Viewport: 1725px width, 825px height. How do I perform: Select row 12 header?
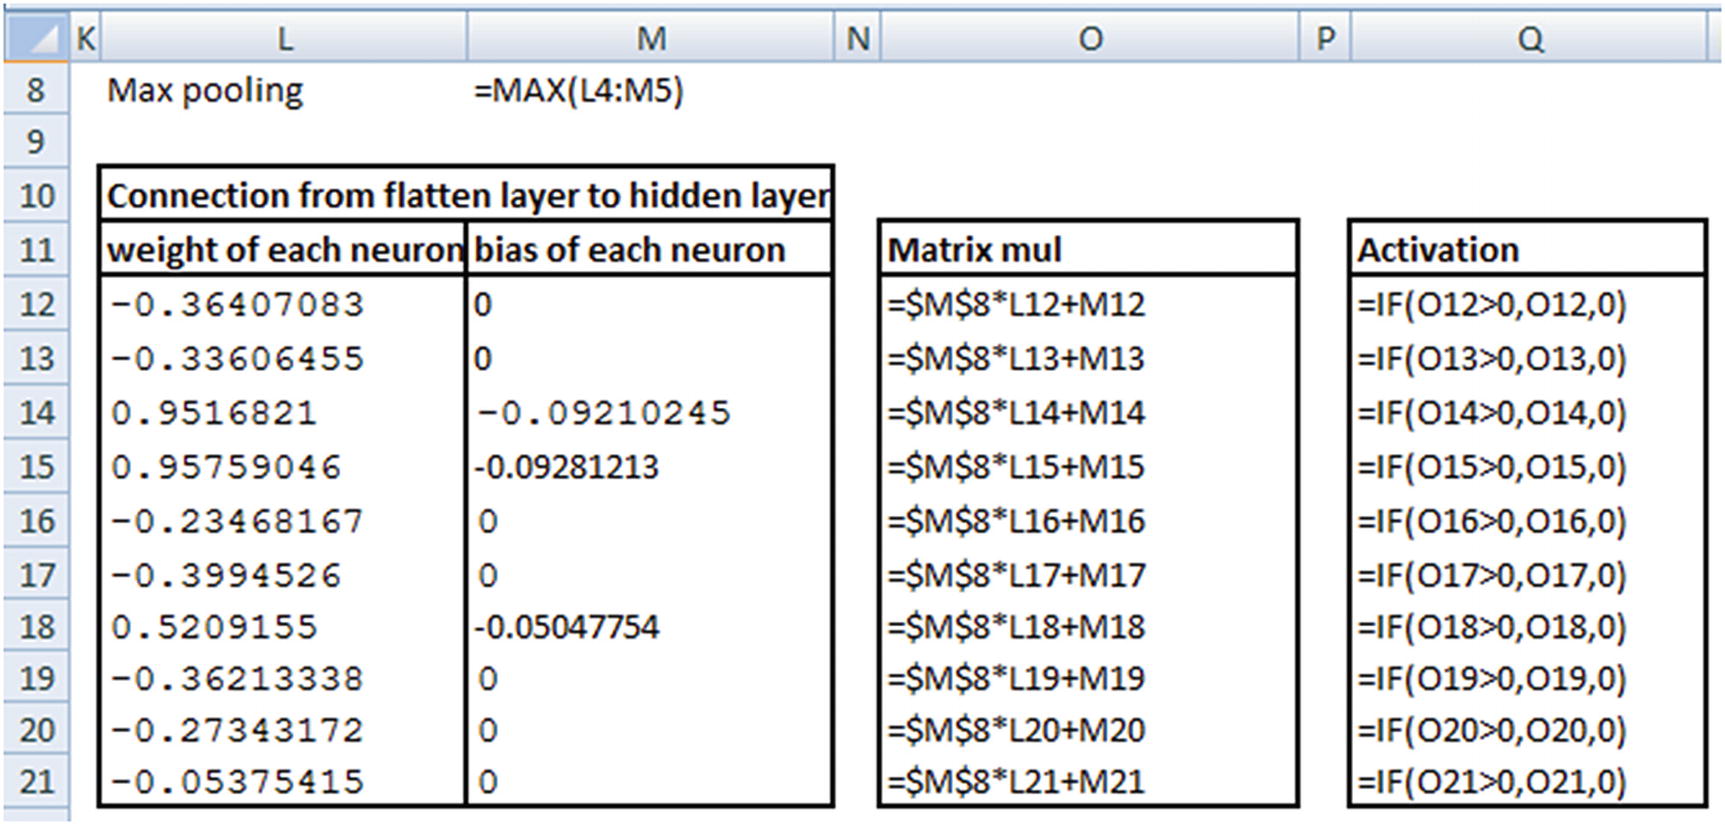(x=36, y=303)
